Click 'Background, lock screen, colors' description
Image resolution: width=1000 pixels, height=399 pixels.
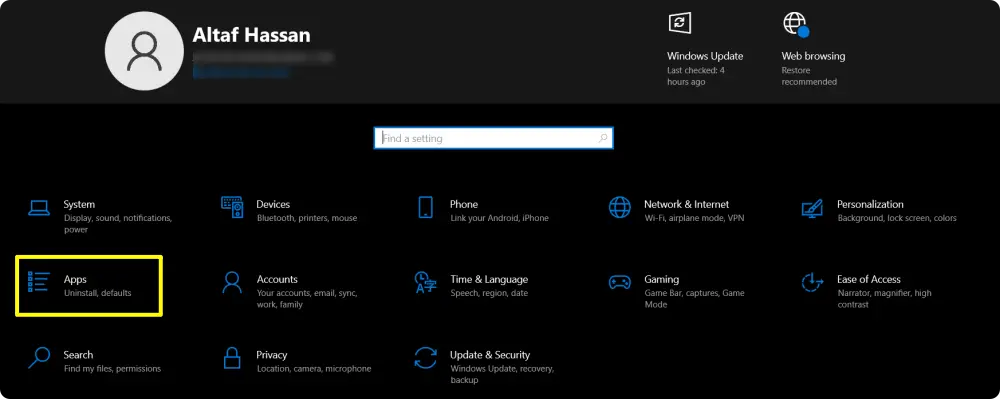(x=897, y=218)
